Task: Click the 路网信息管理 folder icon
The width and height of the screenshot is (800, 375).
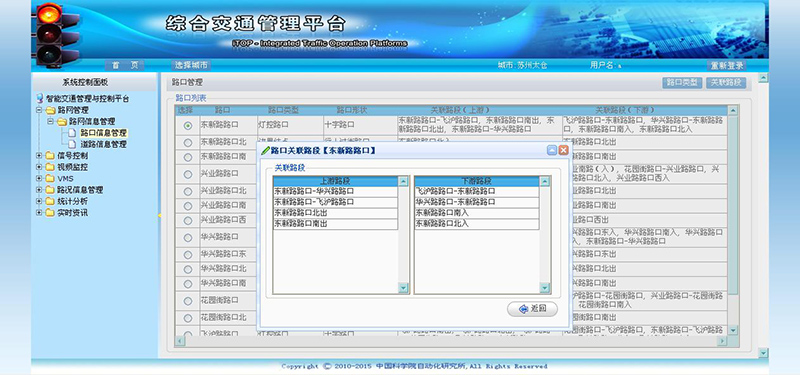Action: (61, 121)
